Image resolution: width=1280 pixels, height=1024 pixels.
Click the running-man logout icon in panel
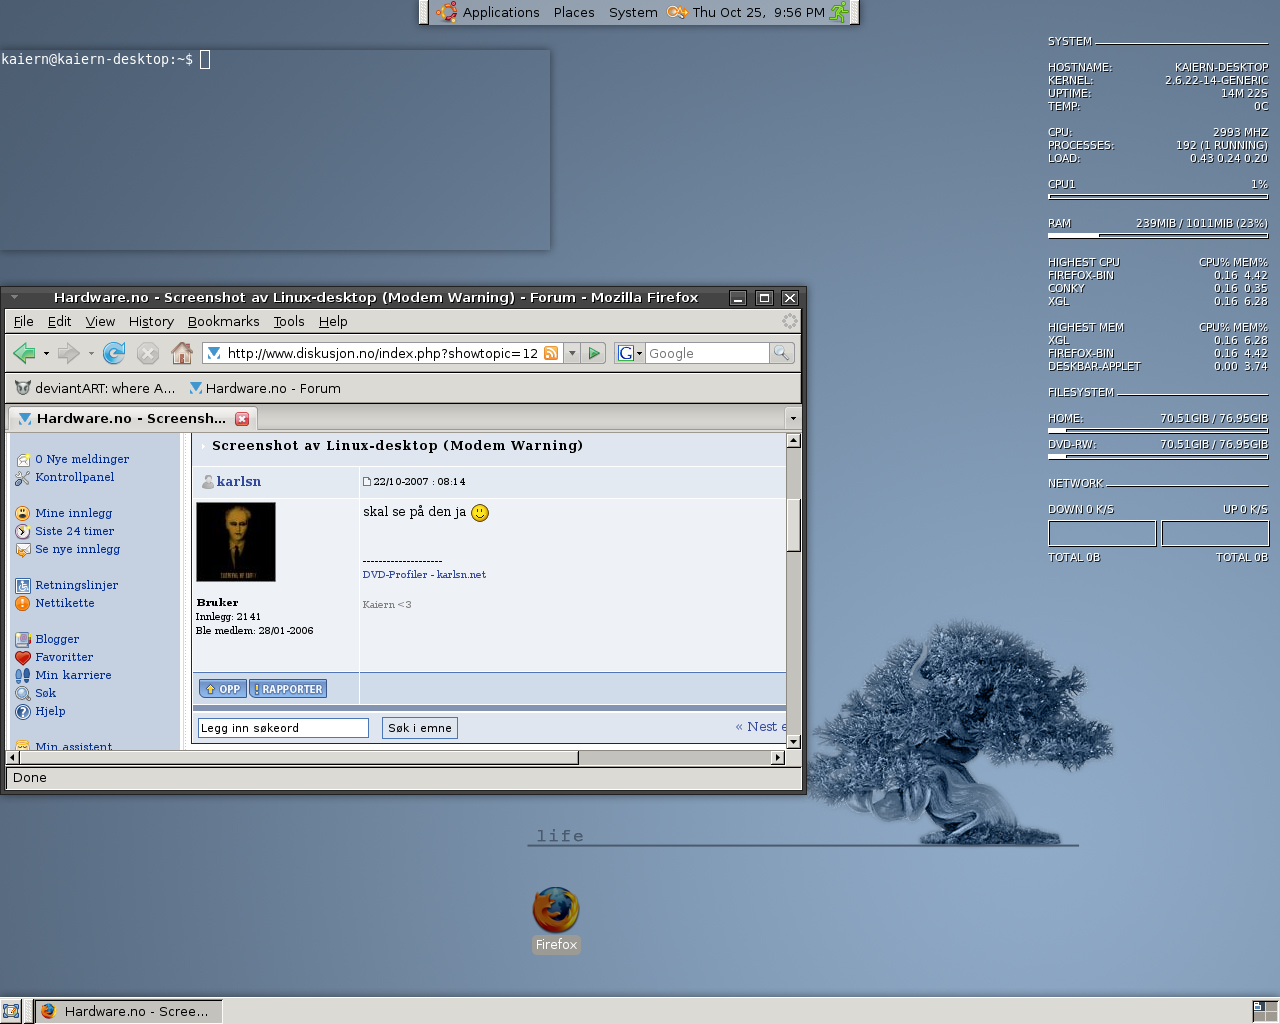pyautogui.click(x=839, y=12)
